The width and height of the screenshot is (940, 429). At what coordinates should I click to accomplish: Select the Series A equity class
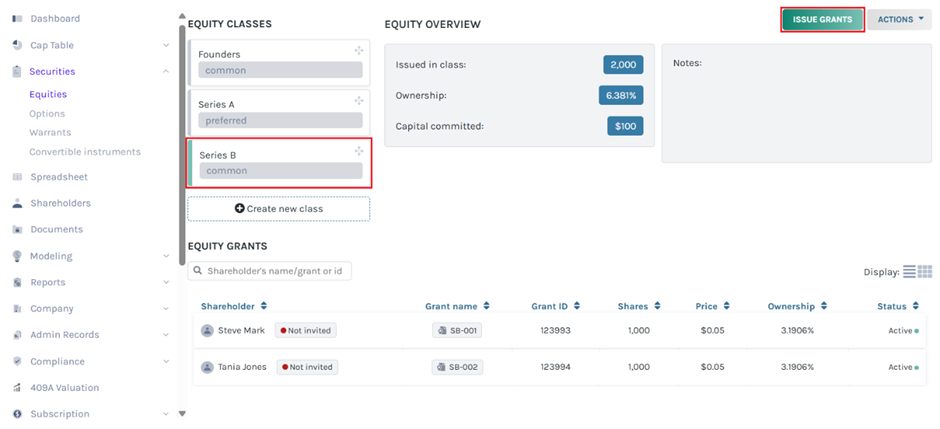pyautogui.click(x=279, y=113)
